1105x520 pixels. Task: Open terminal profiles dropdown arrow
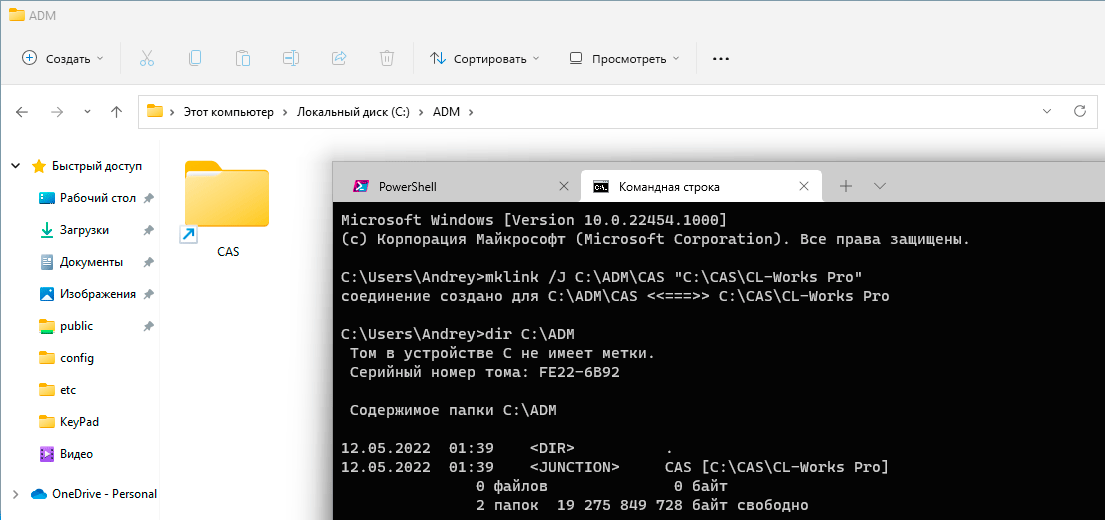click(x=880, y=186)
